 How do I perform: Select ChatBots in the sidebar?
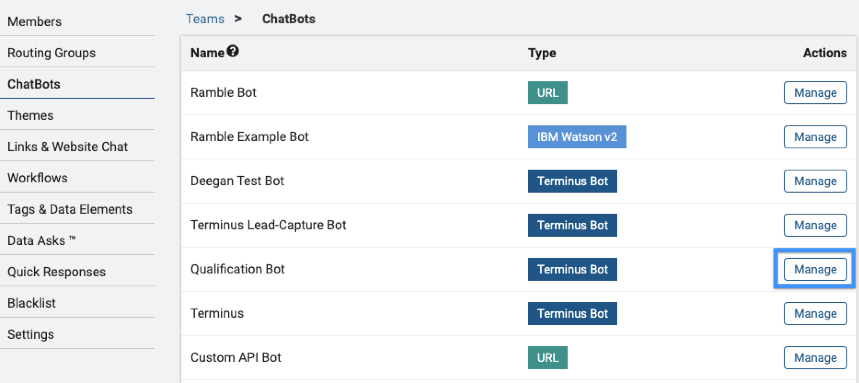coord(34,84)
